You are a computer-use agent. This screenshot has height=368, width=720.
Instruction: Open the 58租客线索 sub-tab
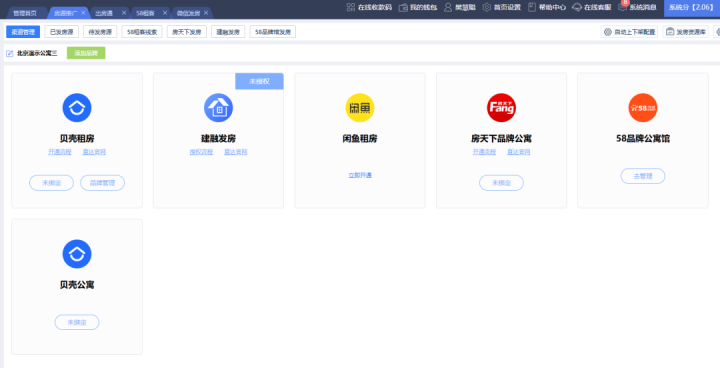[142, 32]
